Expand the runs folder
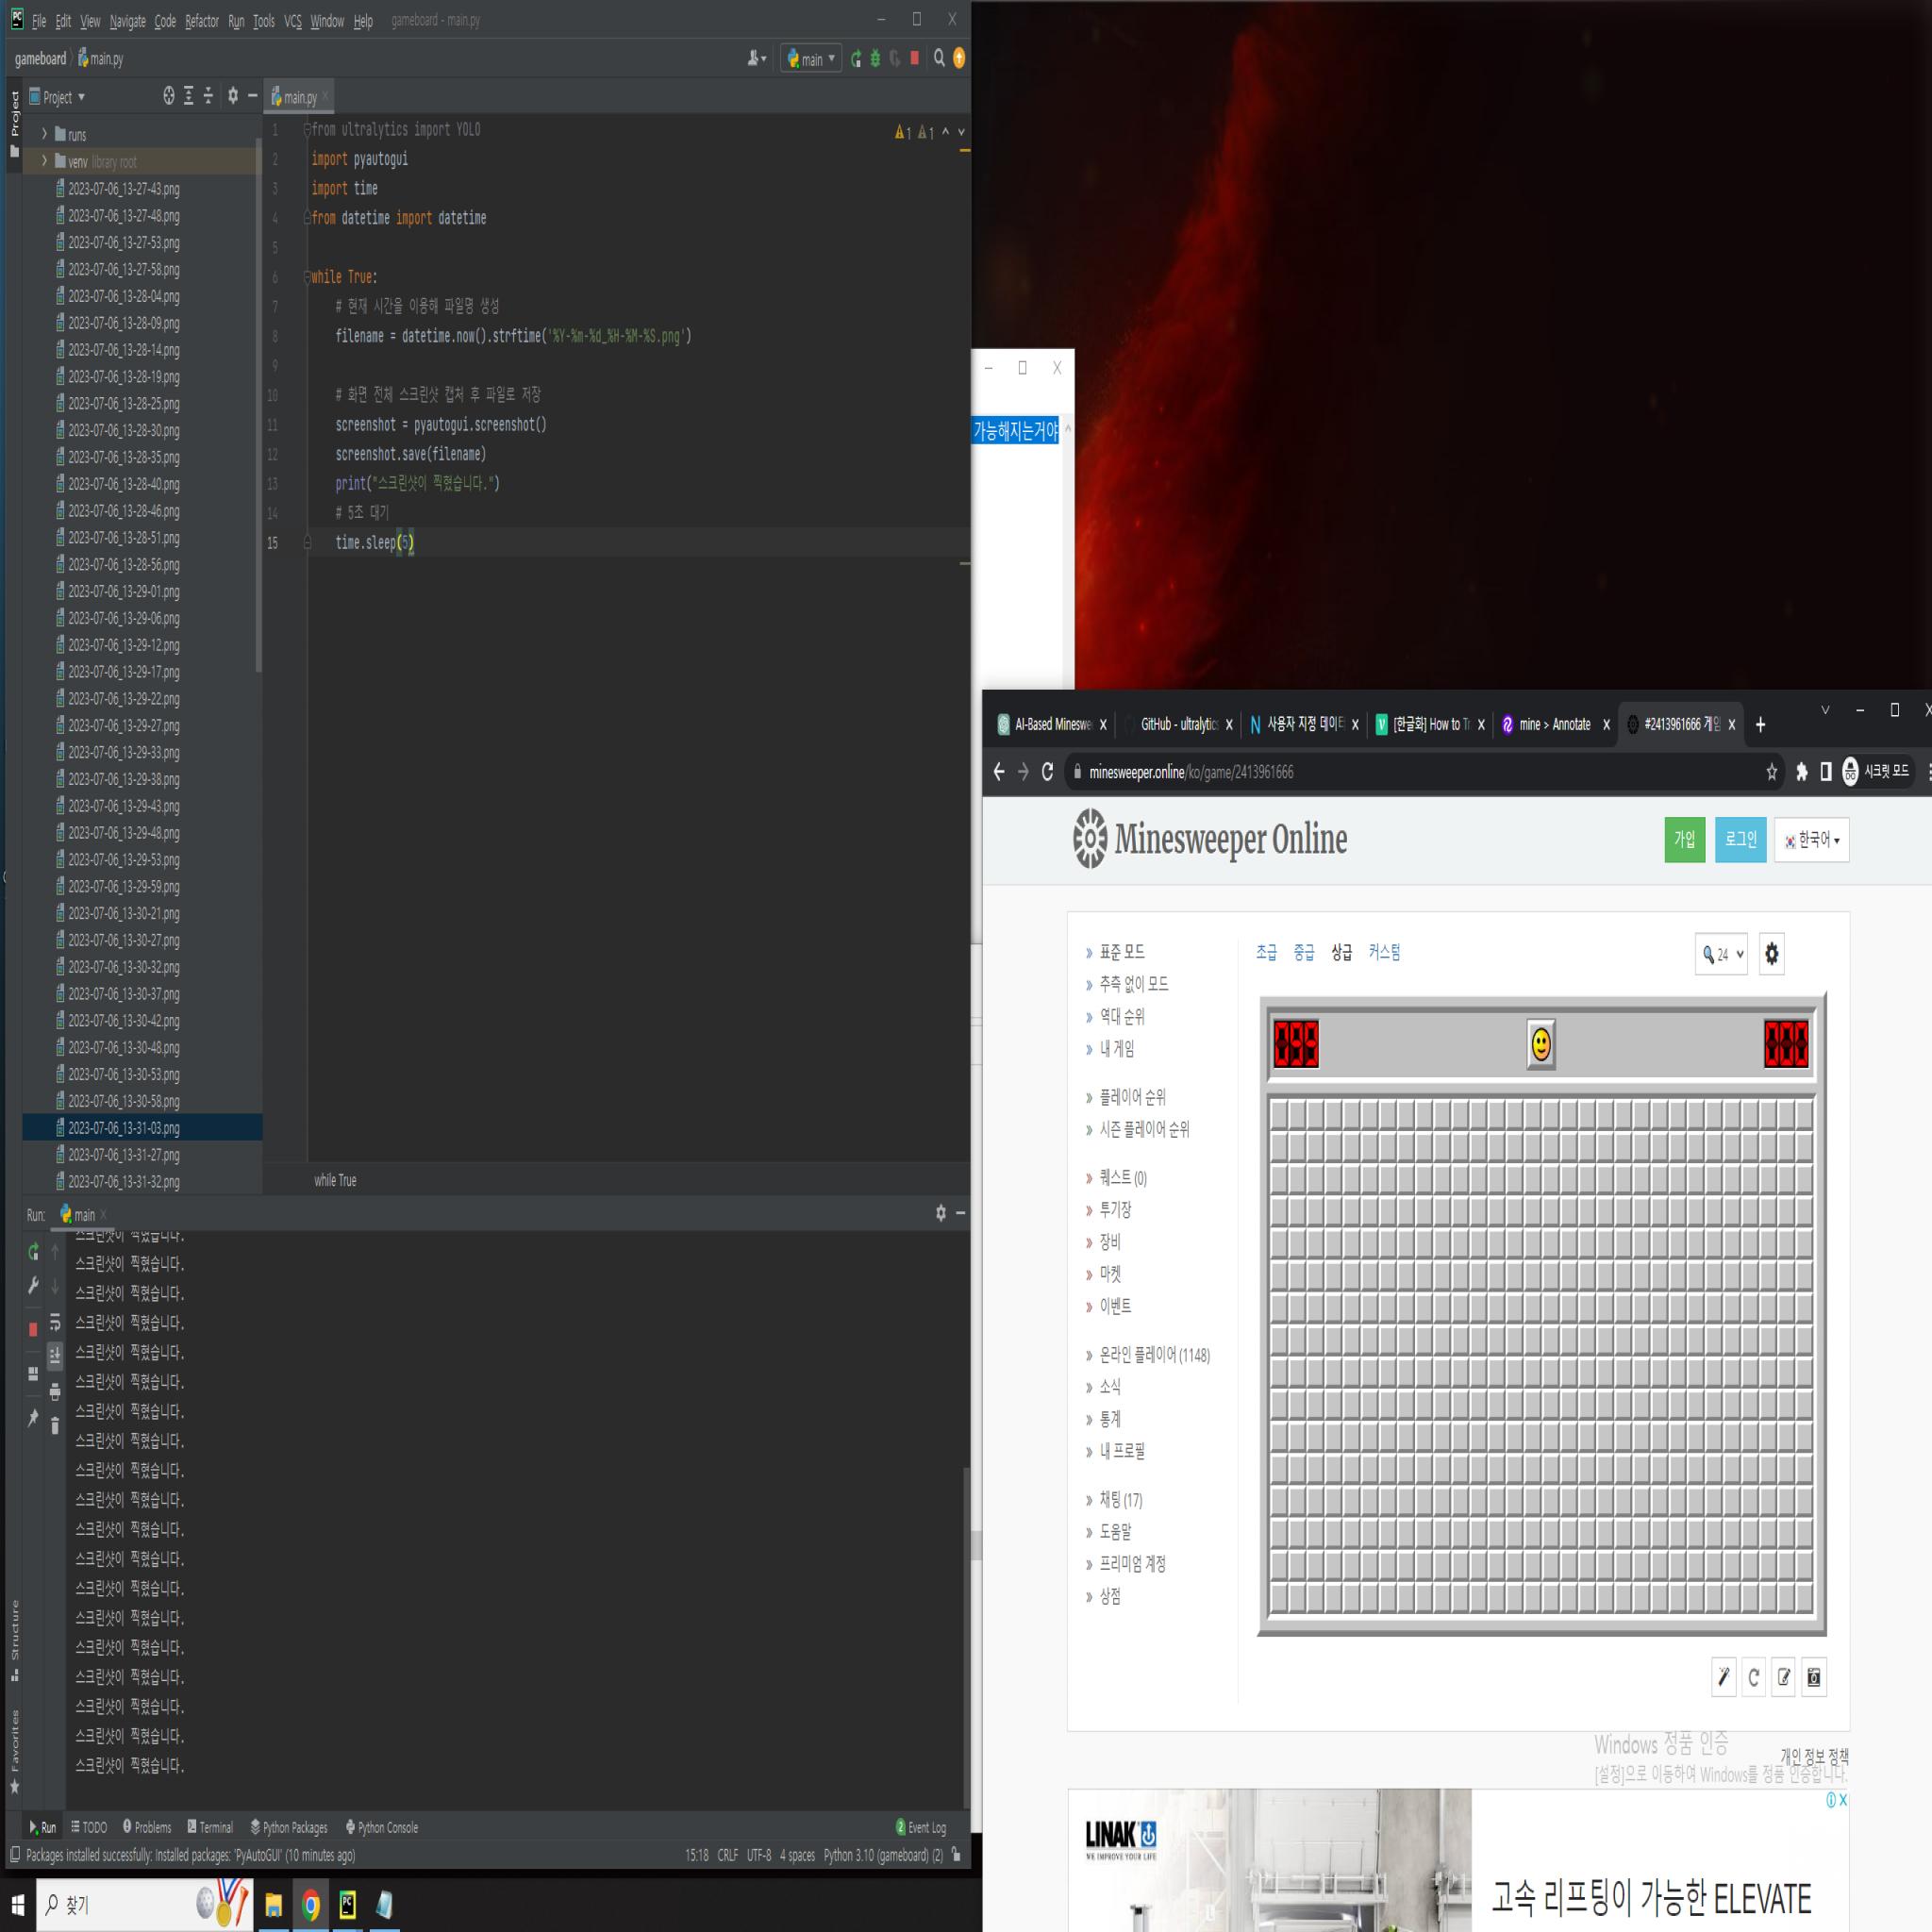This screenshot has height=1932, width=1932. pyautogui.click(x=44, y=134)
